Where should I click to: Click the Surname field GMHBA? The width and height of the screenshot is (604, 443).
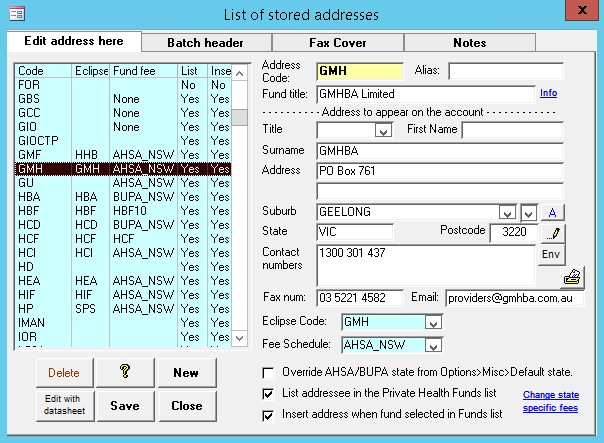tap(440, 151)
